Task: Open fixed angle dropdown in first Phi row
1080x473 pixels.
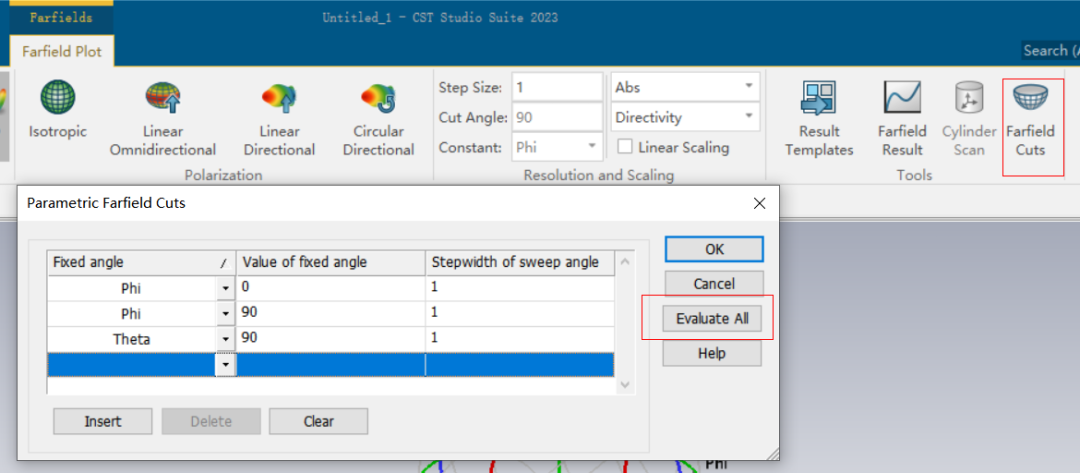Action: [225, 288]
